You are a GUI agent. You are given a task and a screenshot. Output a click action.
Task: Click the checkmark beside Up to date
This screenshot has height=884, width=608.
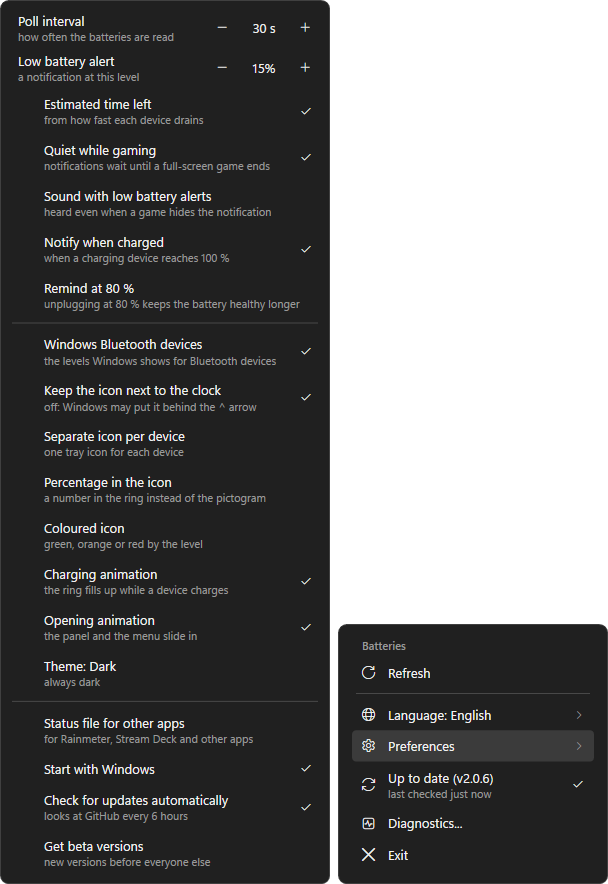tap(578, 784)
